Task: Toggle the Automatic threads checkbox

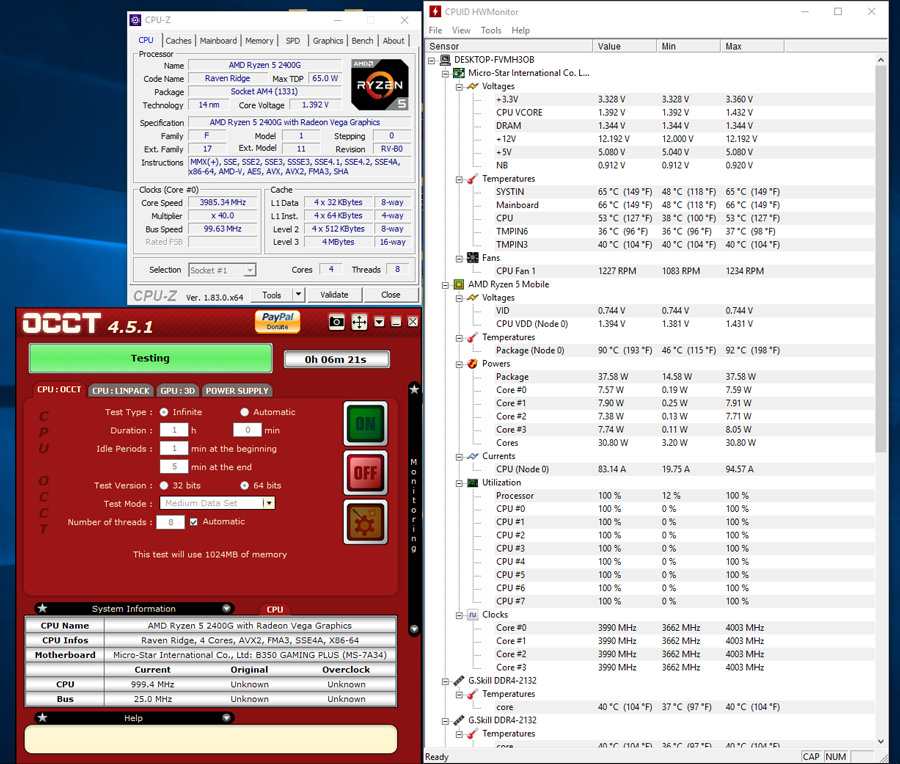Action: click(x=194, y=522)
